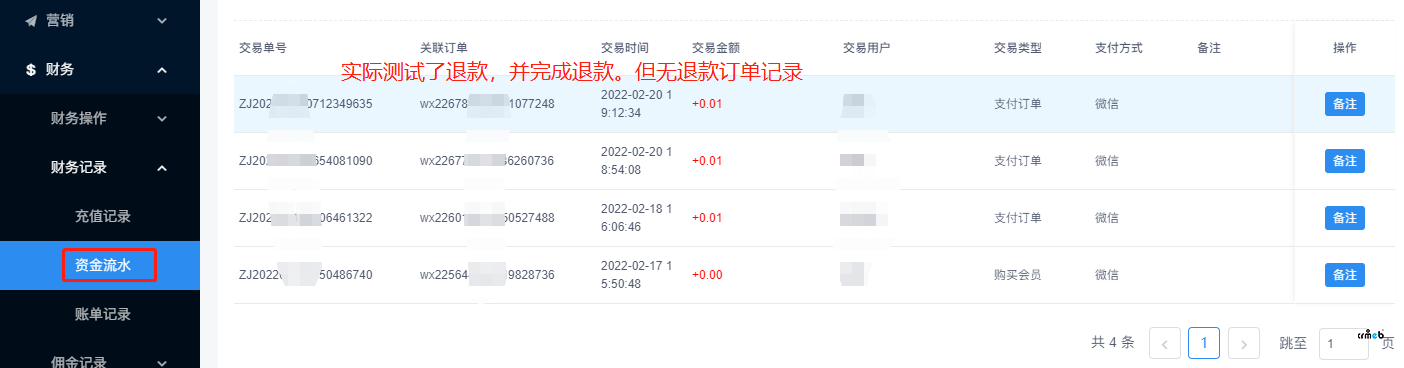Click the 交易时间 column header
Image resolution: width=1404 pixels, height=368 pixels.
pos(624,47)
